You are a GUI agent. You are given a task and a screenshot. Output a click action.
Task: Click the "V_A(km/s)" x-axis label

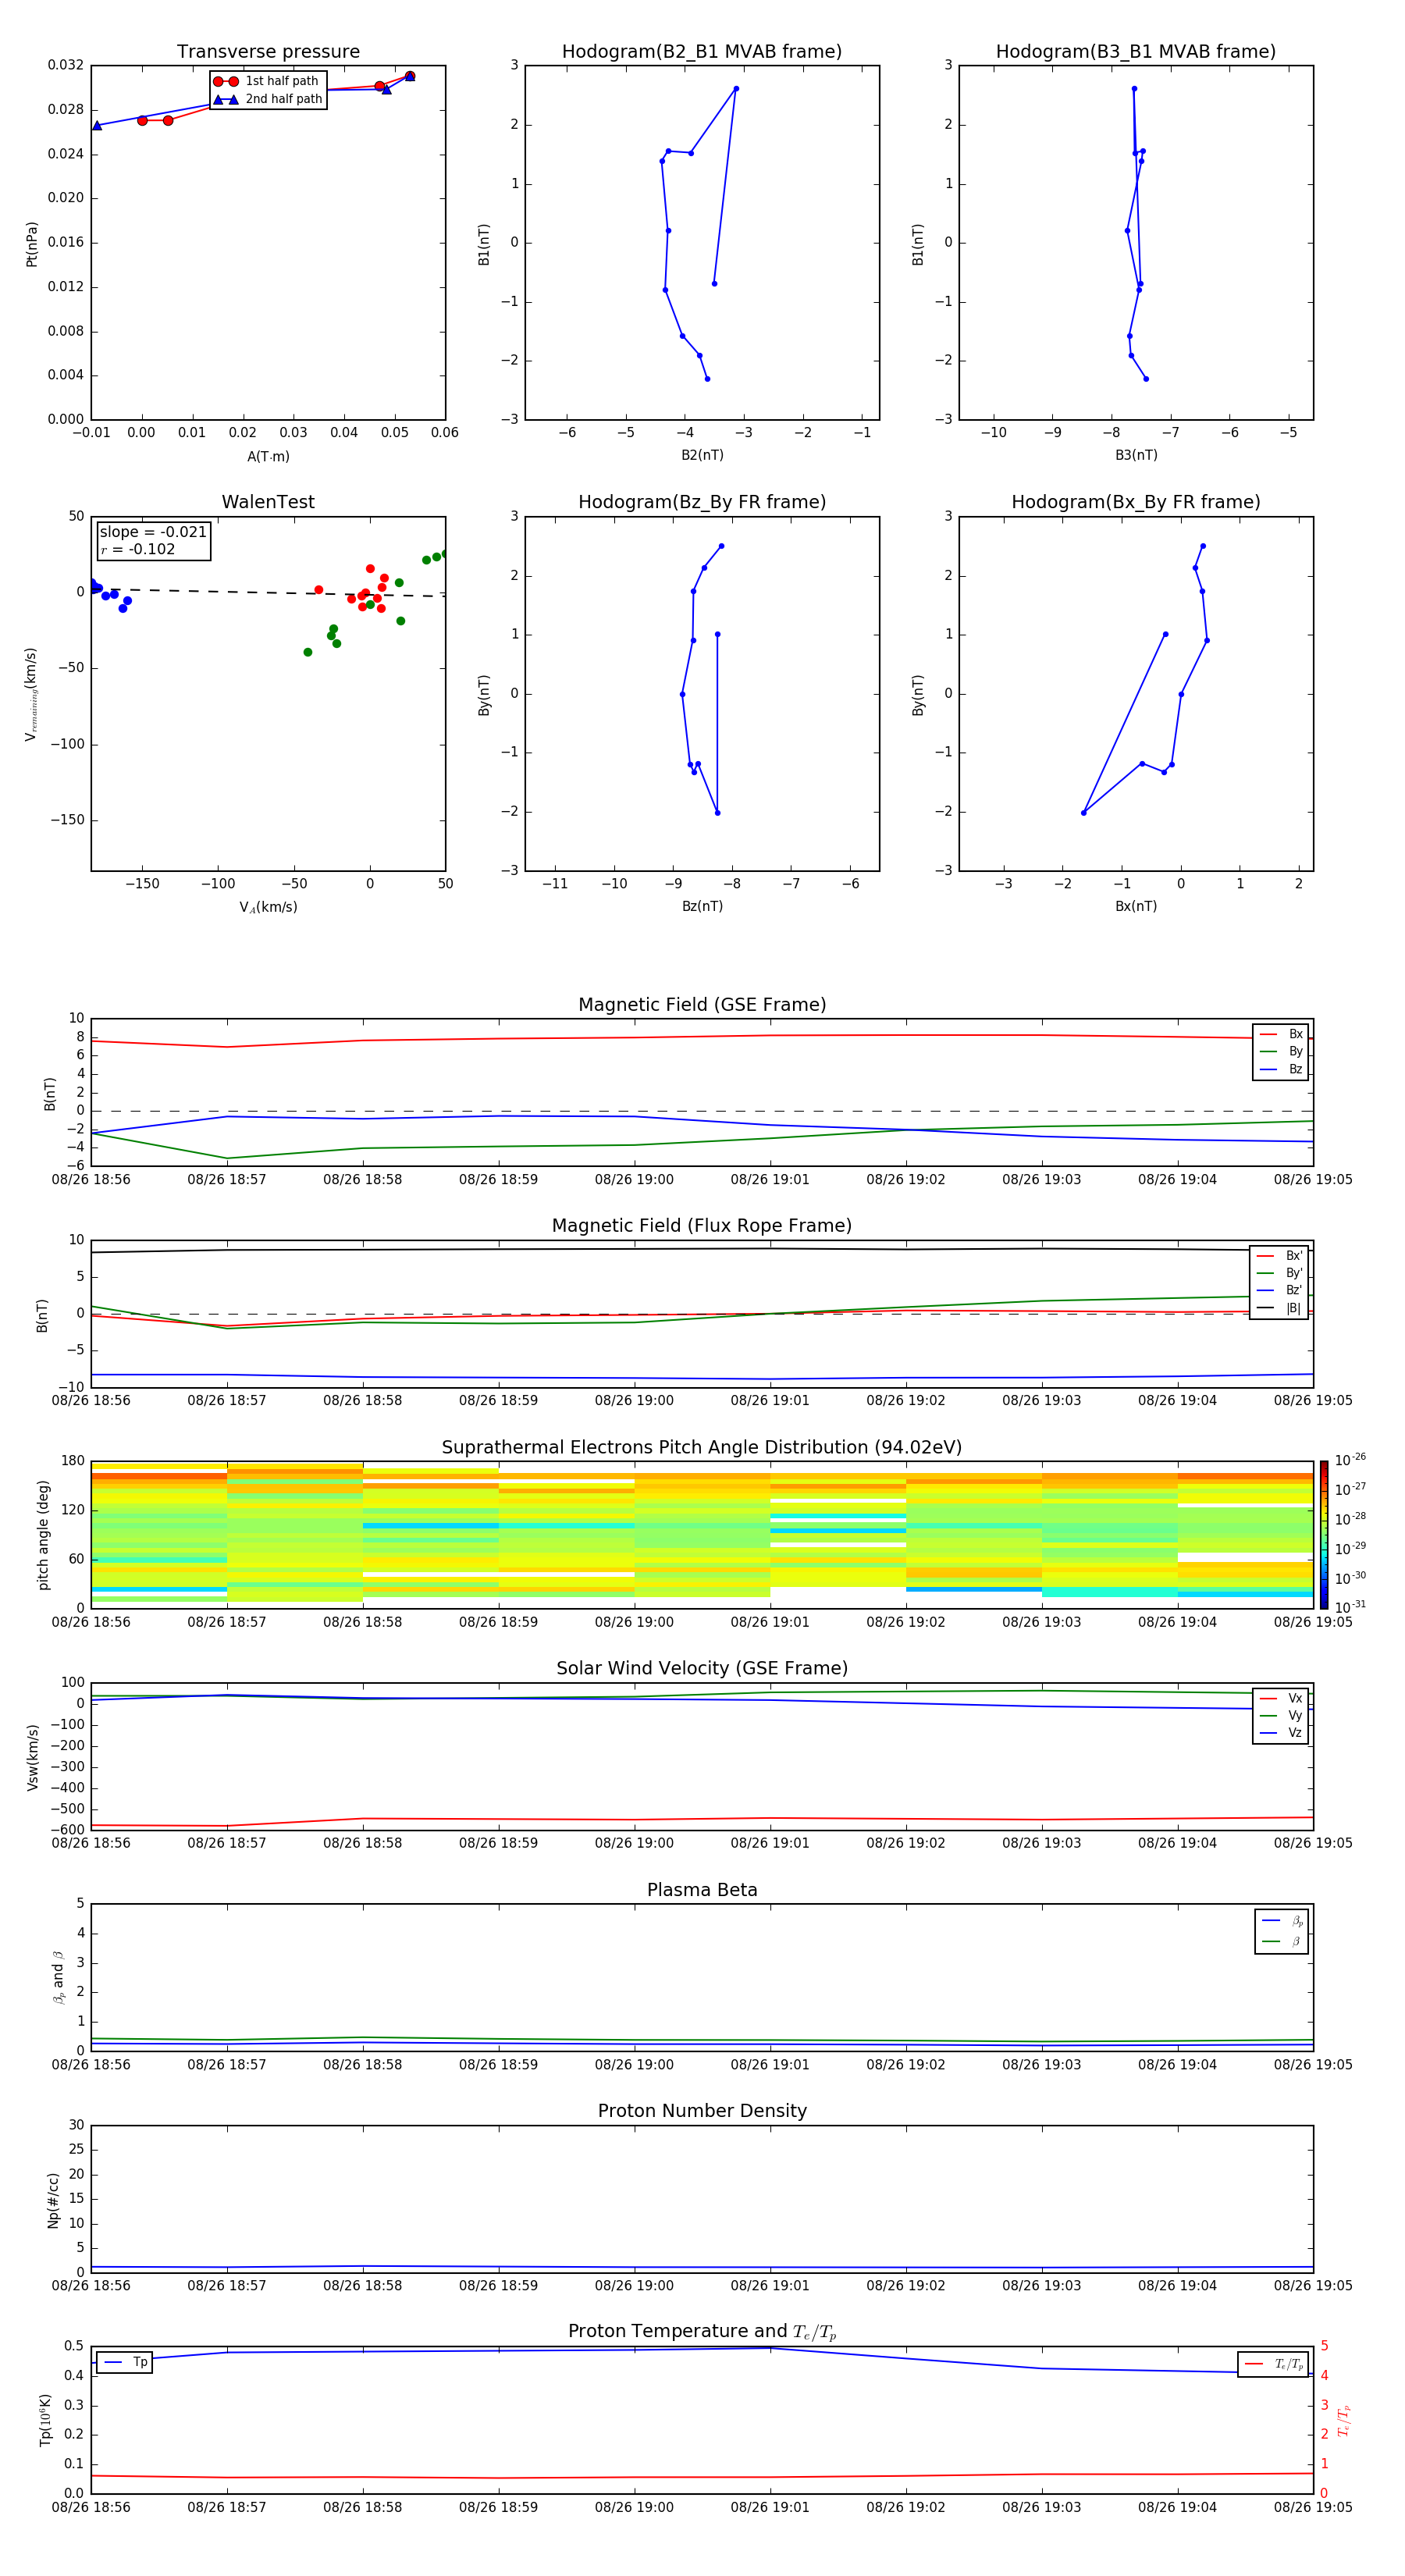click(268, 908)
